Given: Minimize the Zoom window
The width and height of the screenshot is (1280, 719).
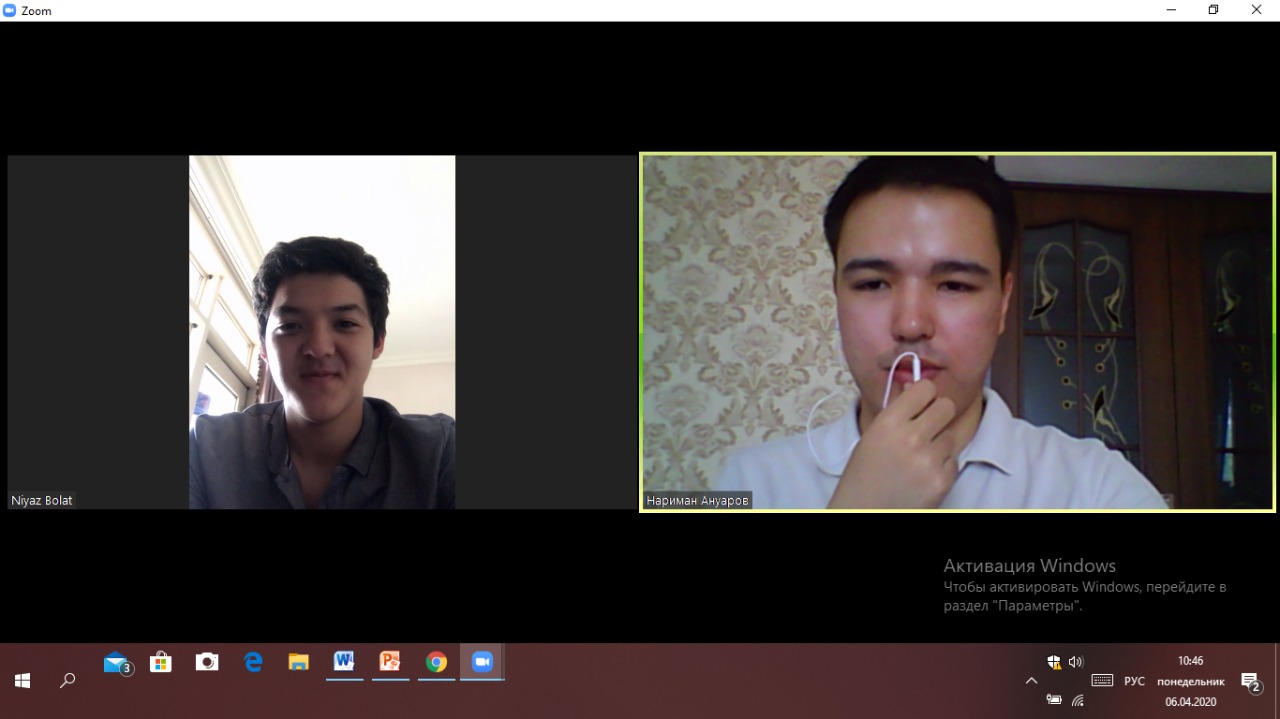Looking at the screenshot, I should 1171,10.
